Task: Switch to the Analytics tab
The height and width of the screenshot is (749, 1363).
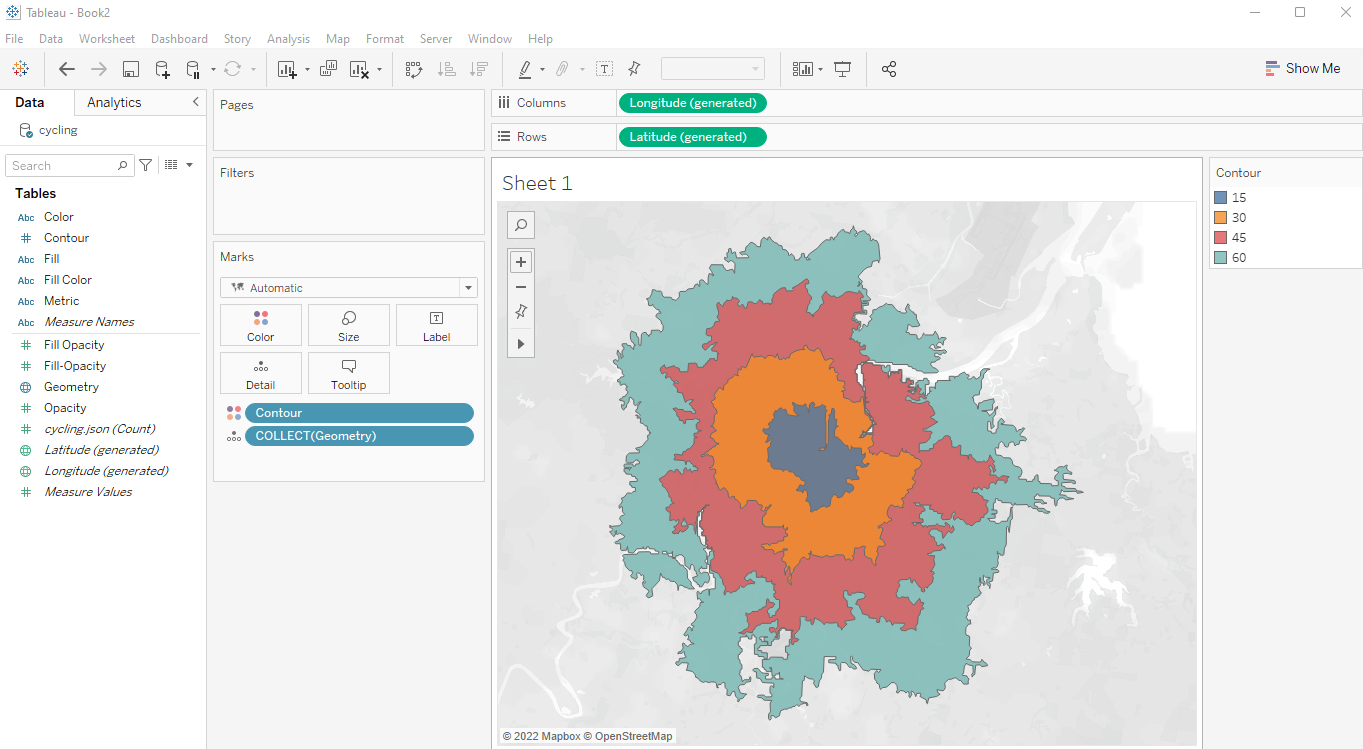Action: (113, 101)
